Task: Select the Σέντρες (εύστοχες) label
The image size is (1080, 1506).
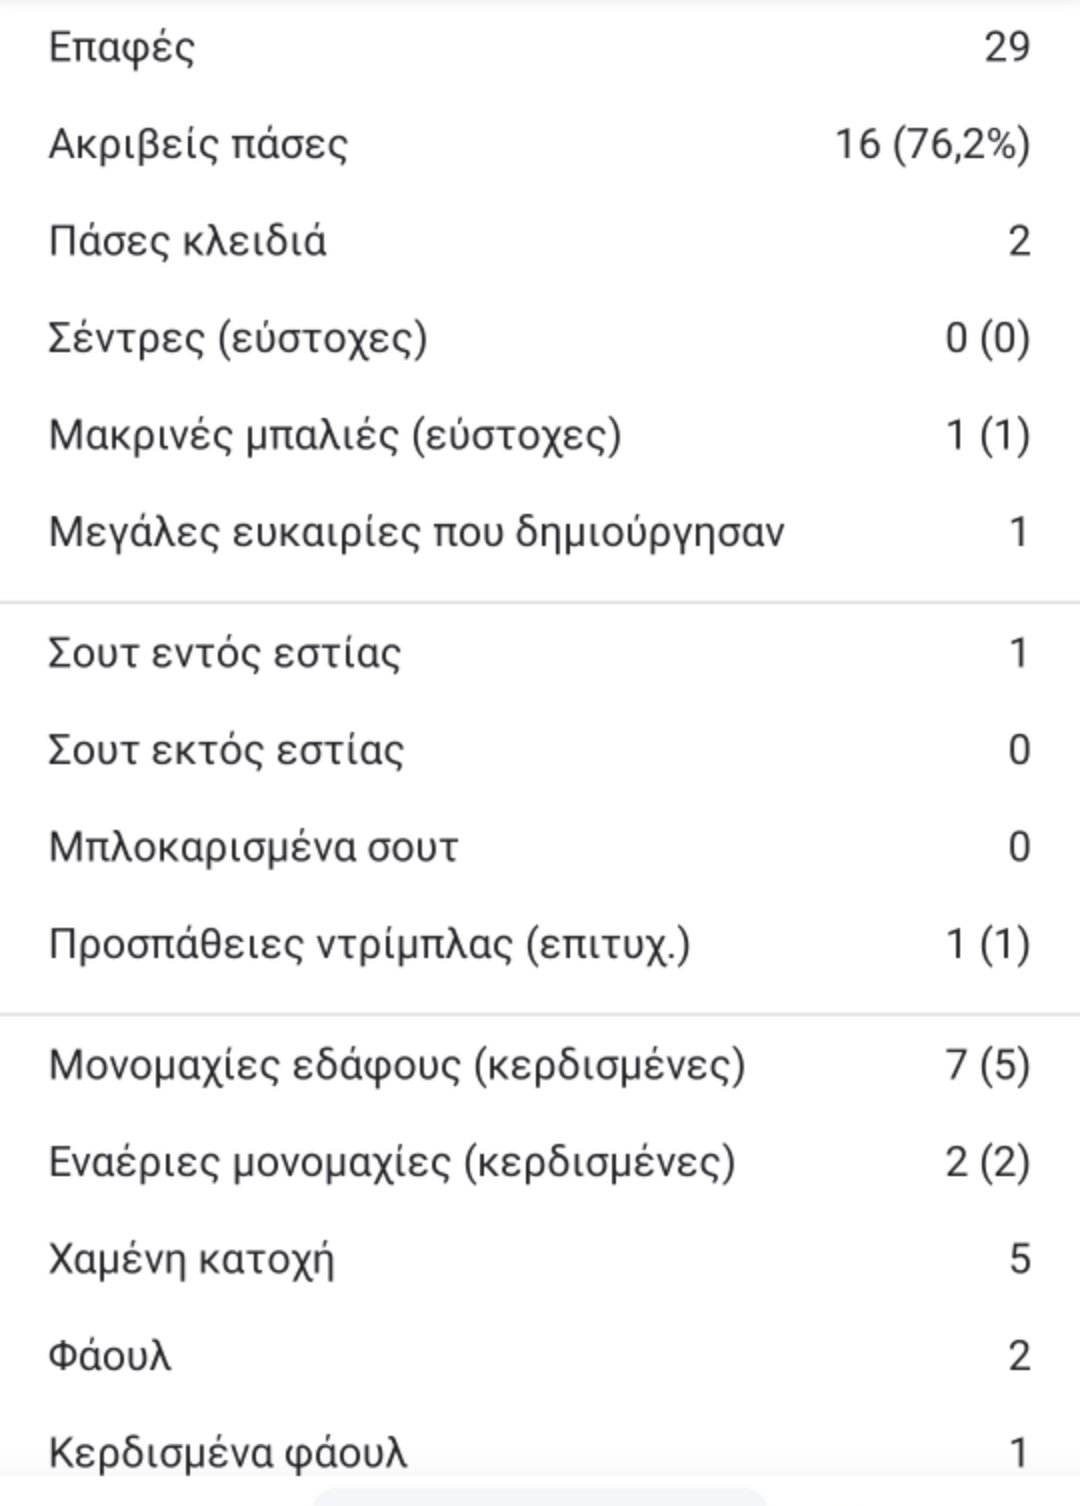Action: pos(237,338)
